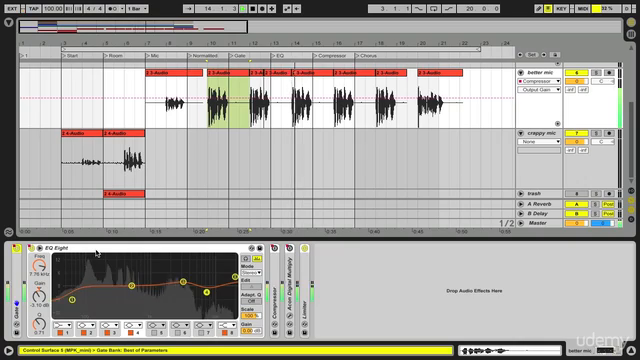Click the Gate locator marker
640x360 pixels.
point(238,56)
